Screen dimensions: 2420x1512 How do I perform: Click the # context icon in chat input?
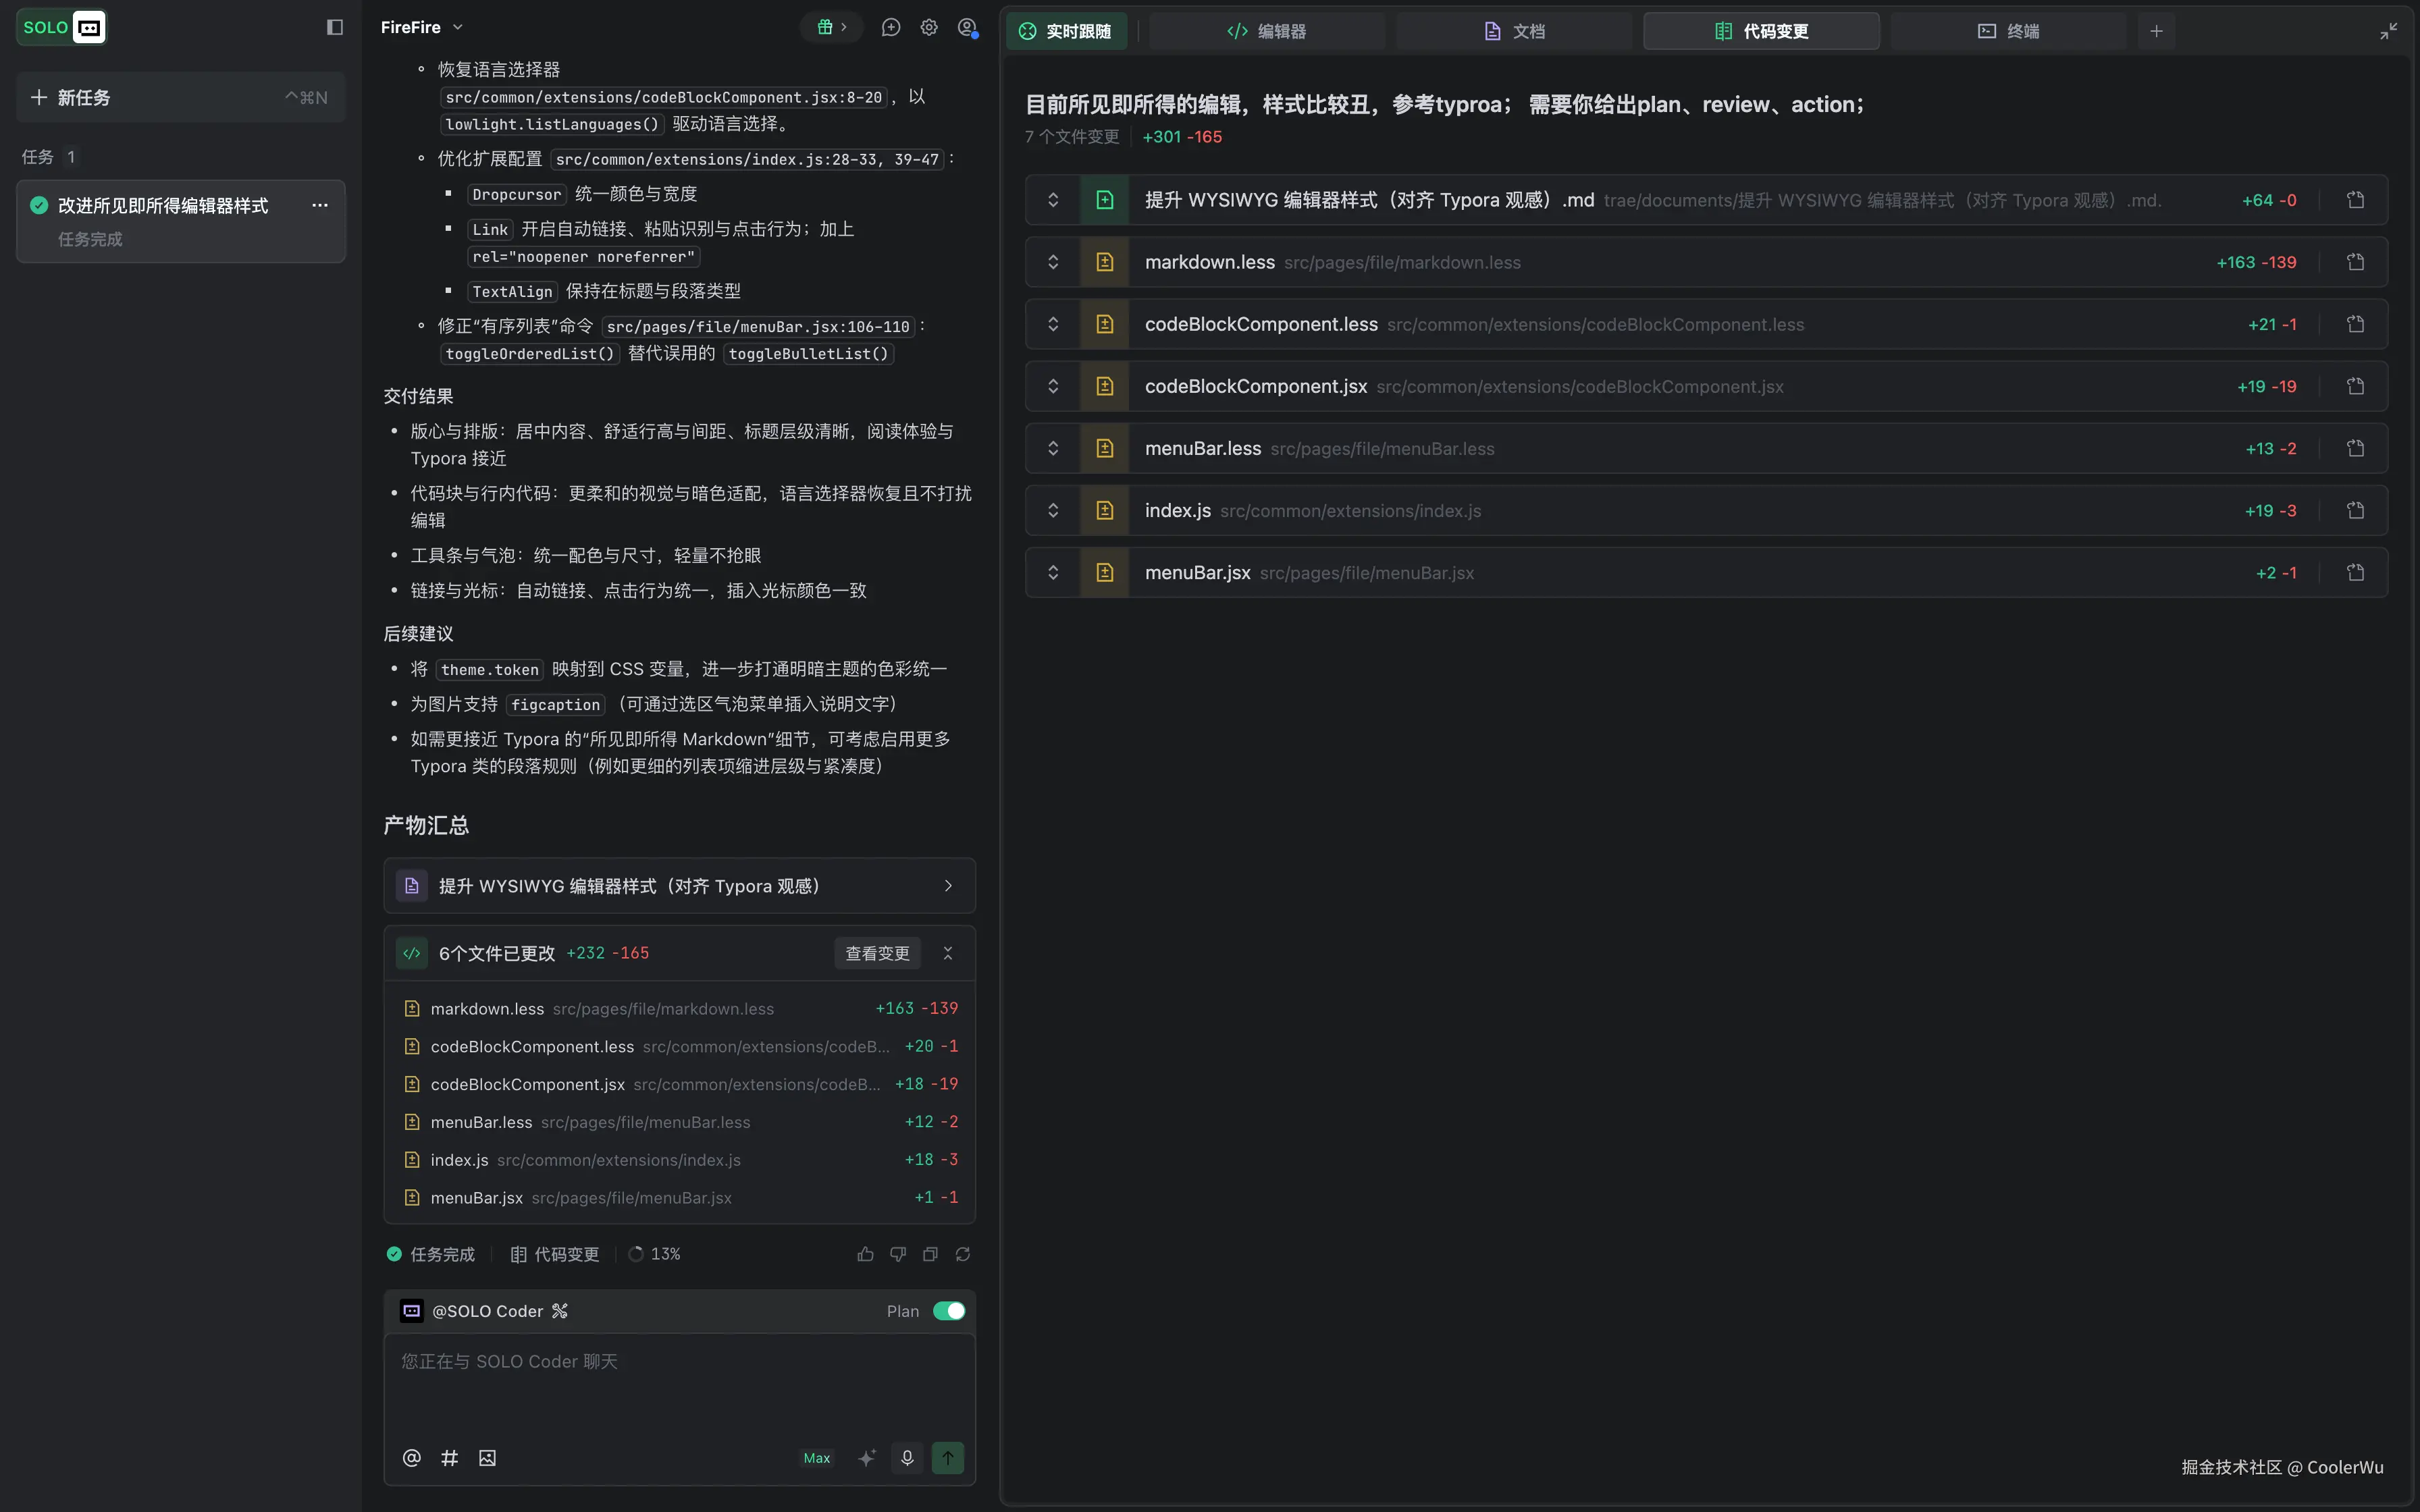(449, 1458)
